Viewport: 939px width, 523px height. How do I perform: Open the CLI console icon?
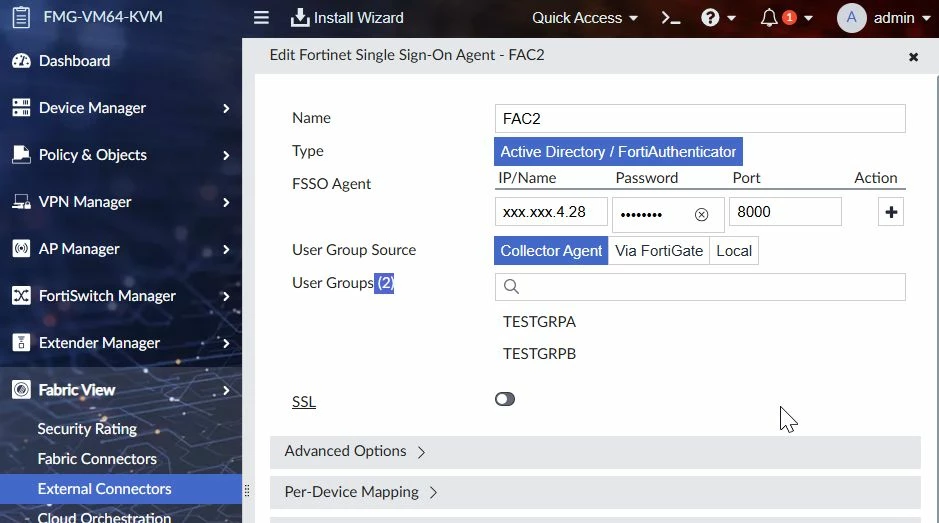(x=671, y=18)
